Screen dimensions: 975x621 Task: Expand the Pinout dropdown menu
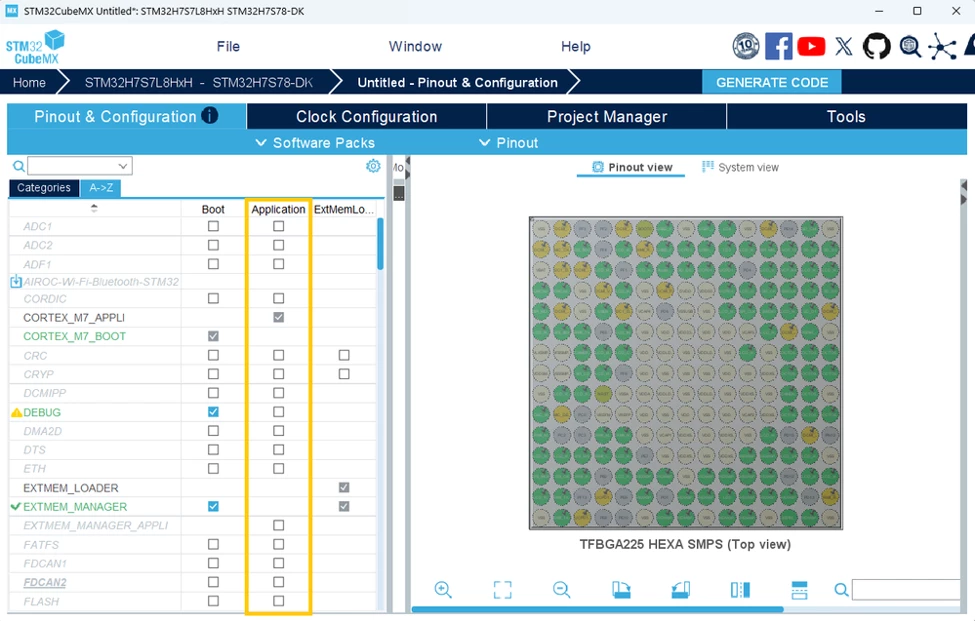(x=508, y=142)
